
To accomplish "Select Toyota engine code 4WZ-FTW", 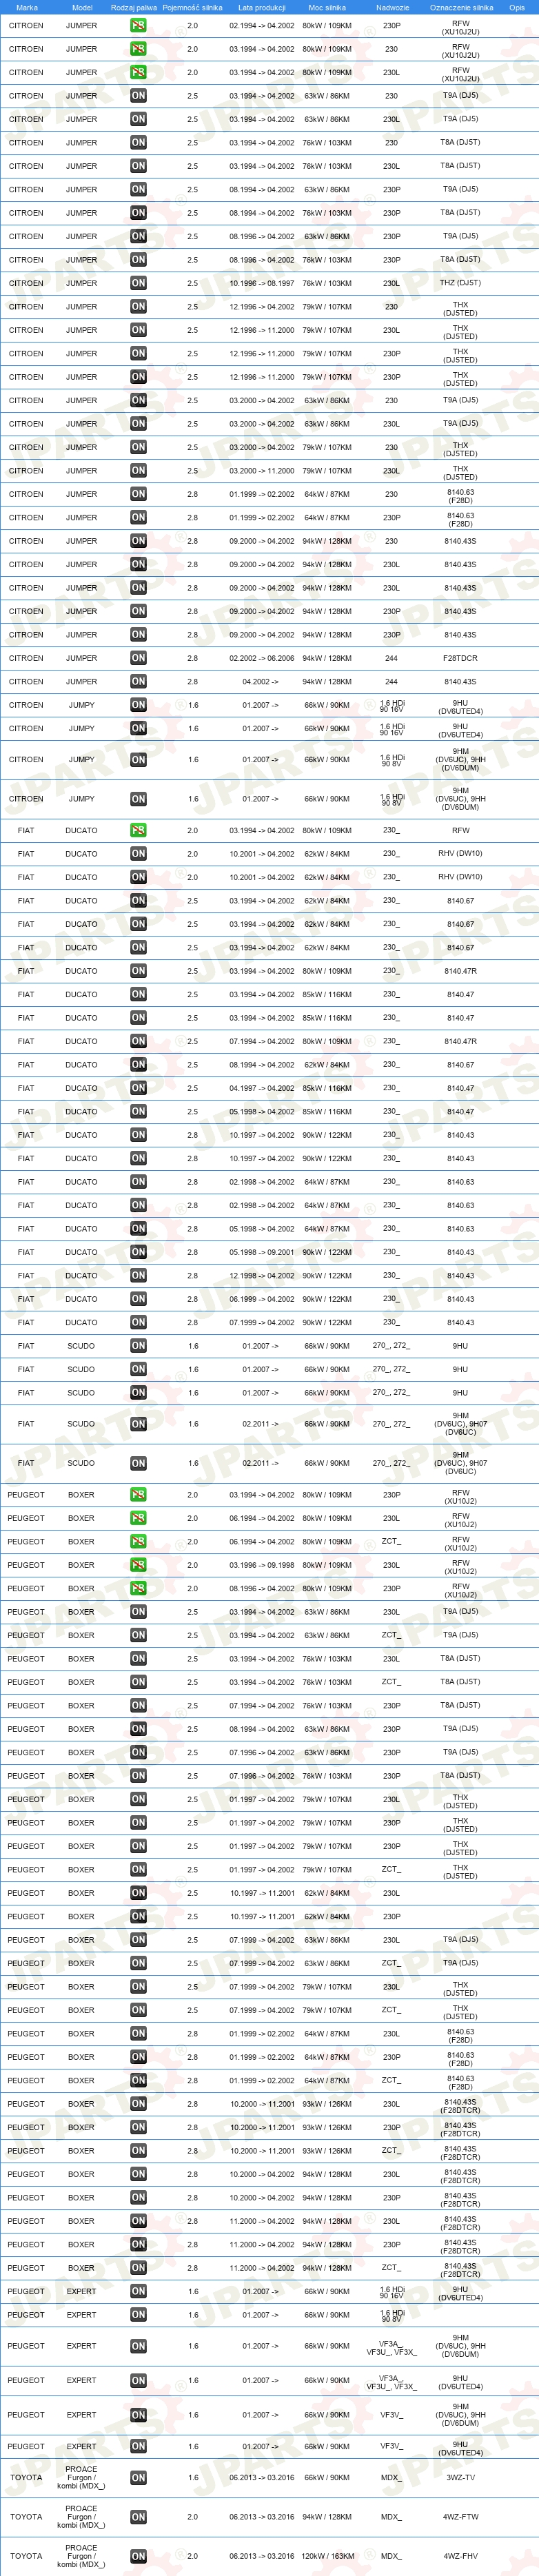I will (460, 2517).
